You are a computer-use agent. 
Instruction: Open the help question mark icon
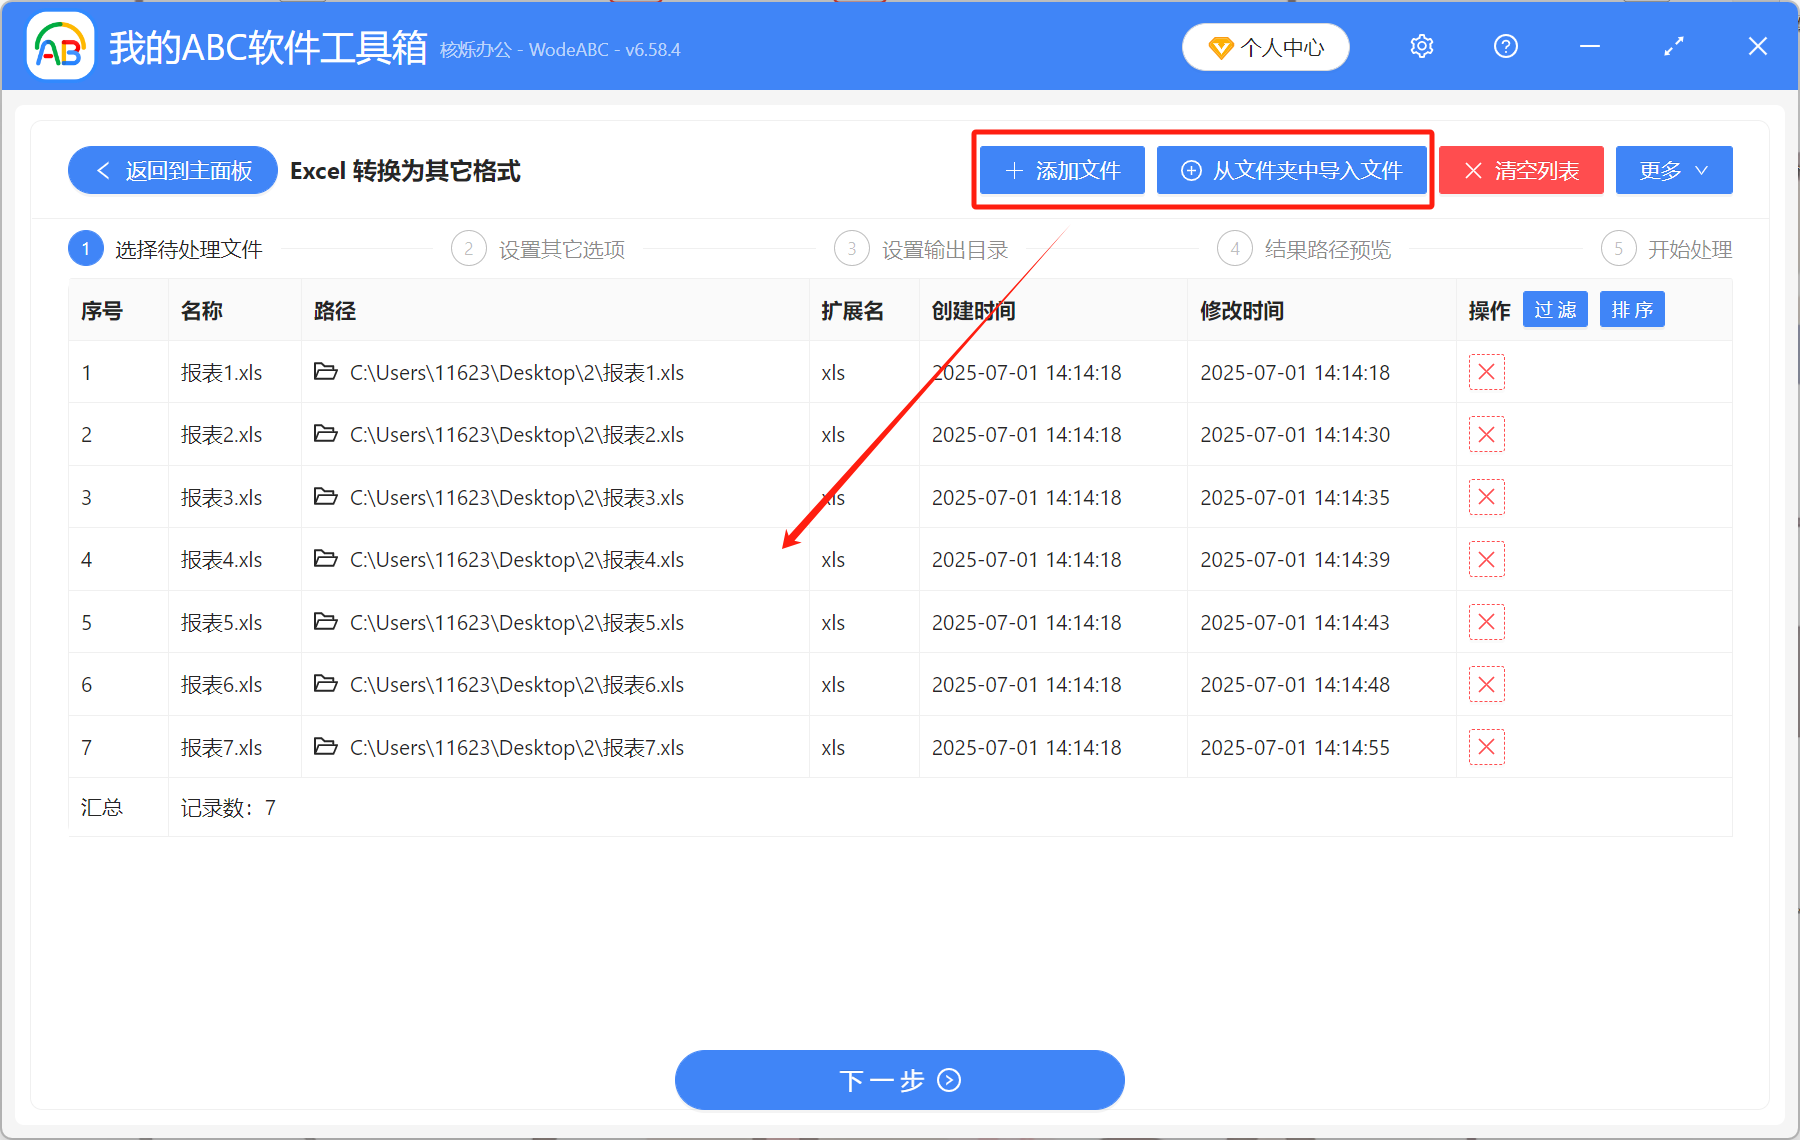coord(1505,46)
